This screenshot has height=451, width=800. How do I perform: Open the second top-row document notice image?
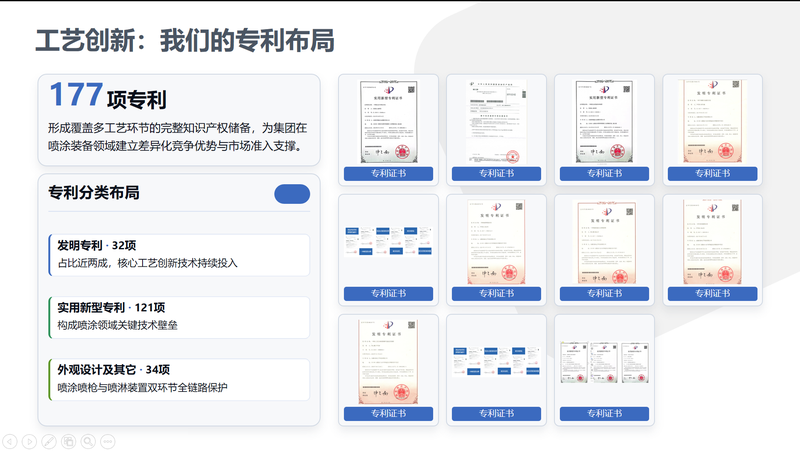(496, 121)
